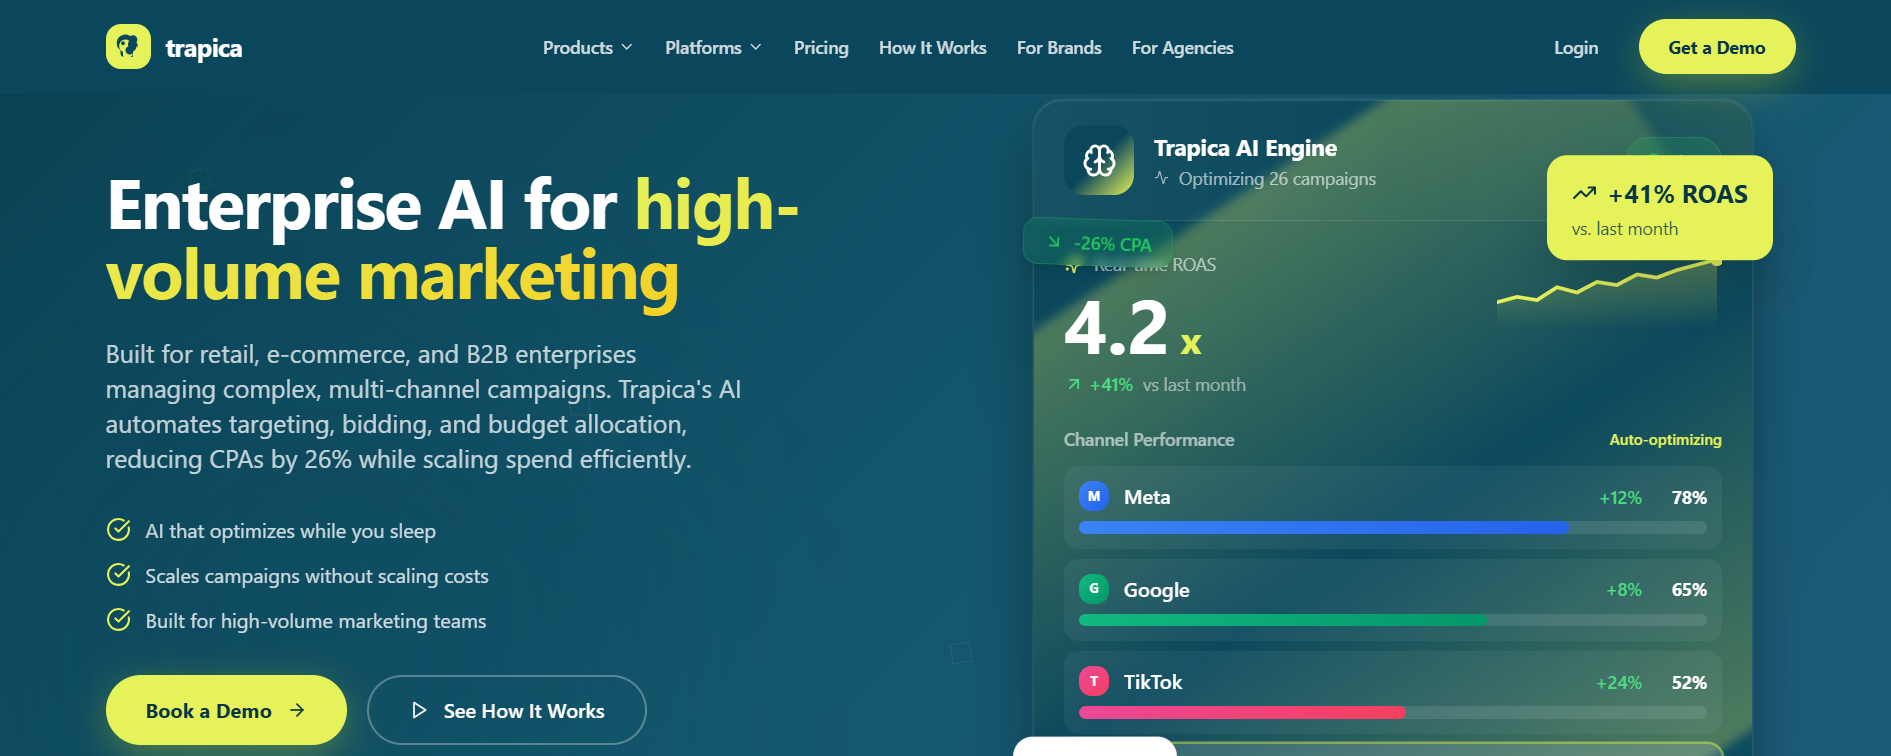Click the -26% CPA badge
Image resolution: width=1891 pixels, height=756 pixels.
click(x=1098, y=242)
